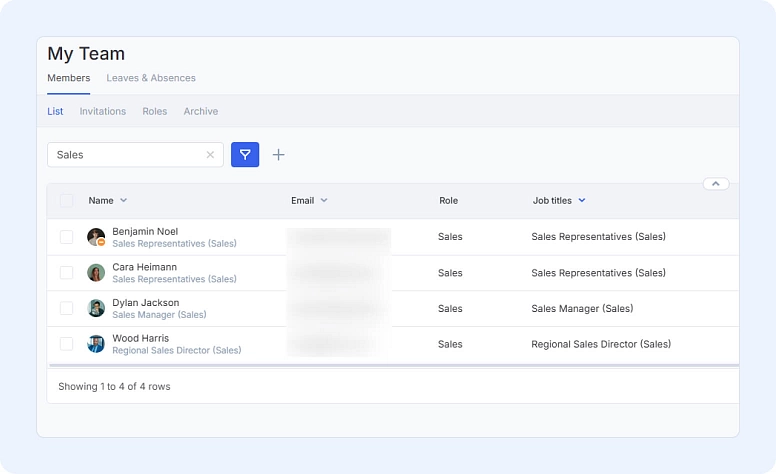Click into the Sales search field

pyautogui.click(x=125, y=155)
